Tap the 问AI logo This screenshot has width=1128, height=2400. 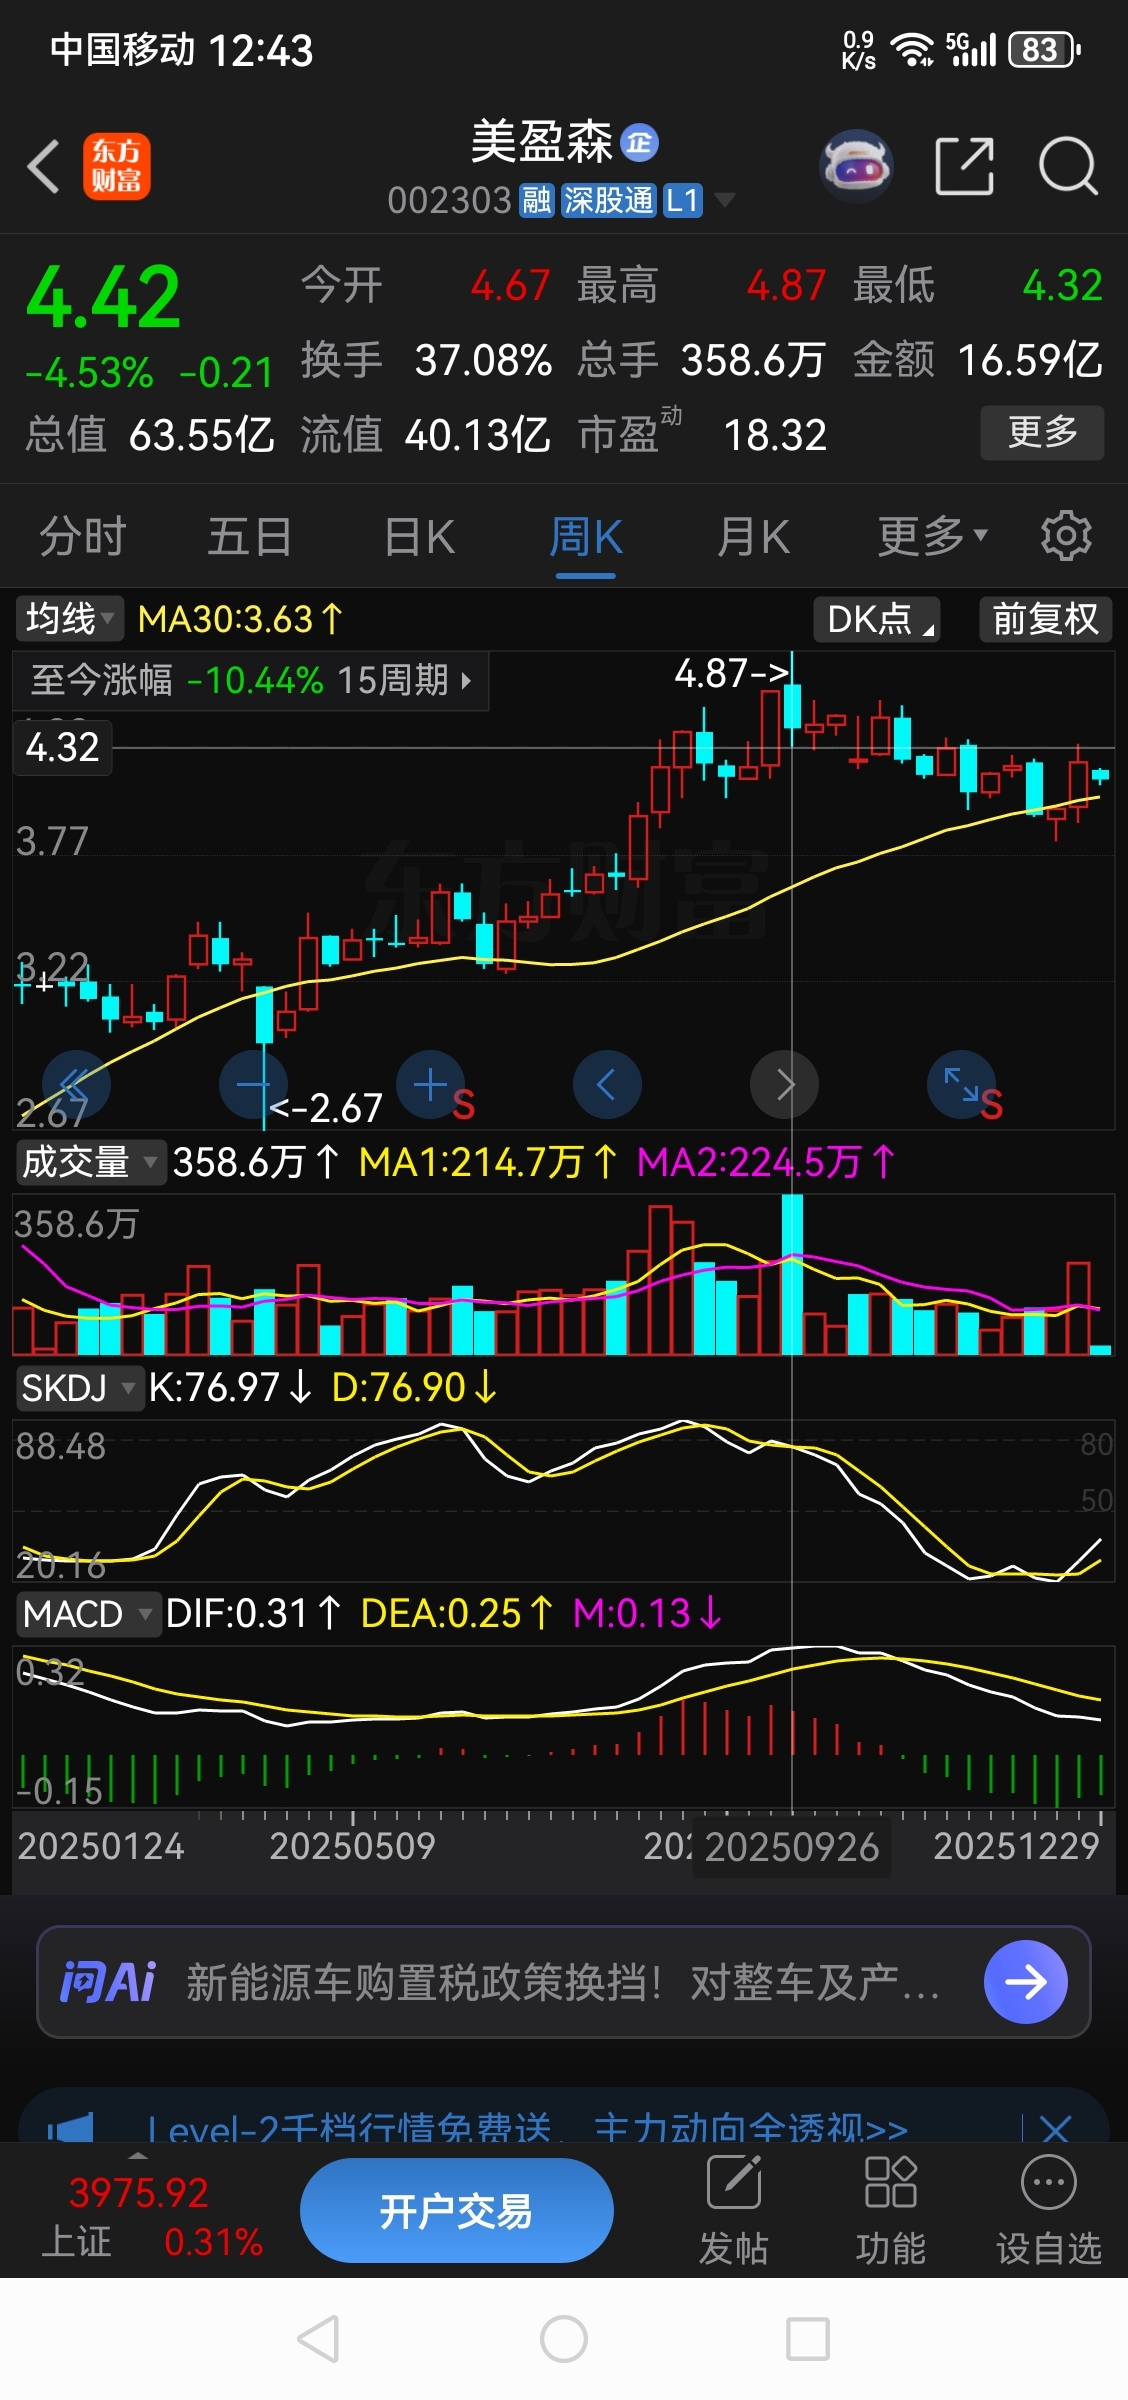(108, 1981)
